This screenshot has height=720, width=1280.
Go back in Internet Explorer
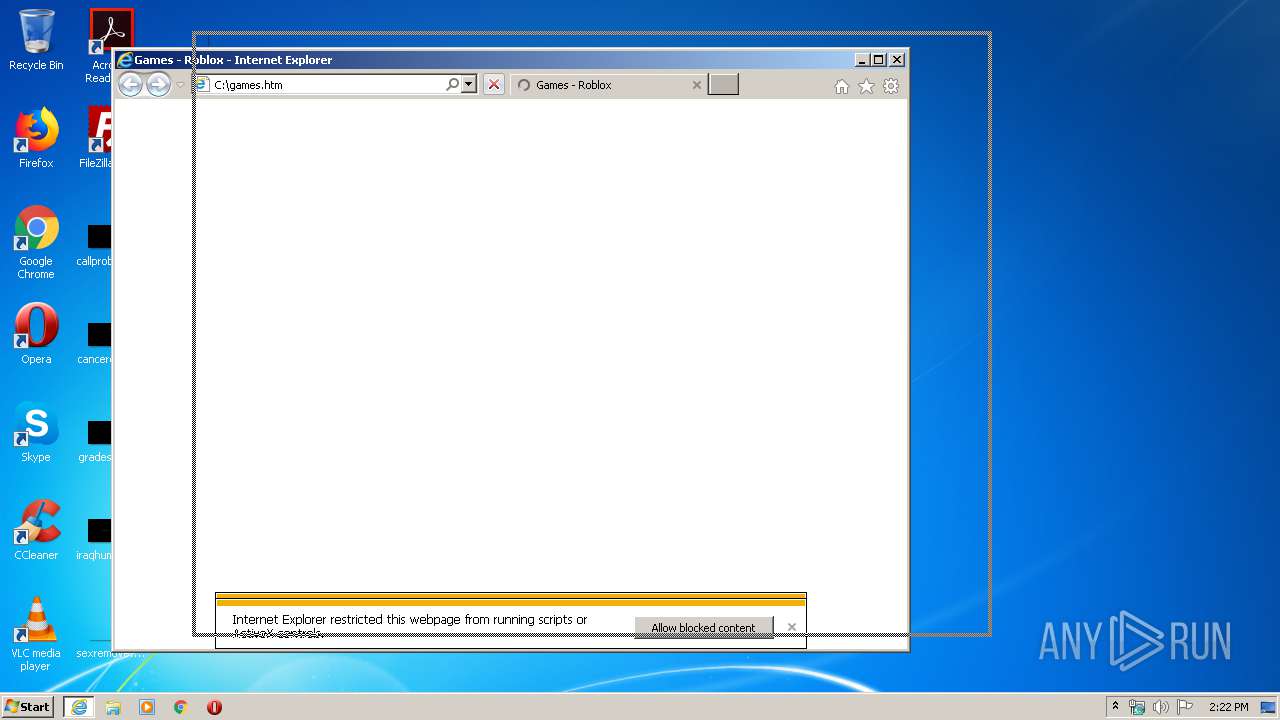click(130, 85)
